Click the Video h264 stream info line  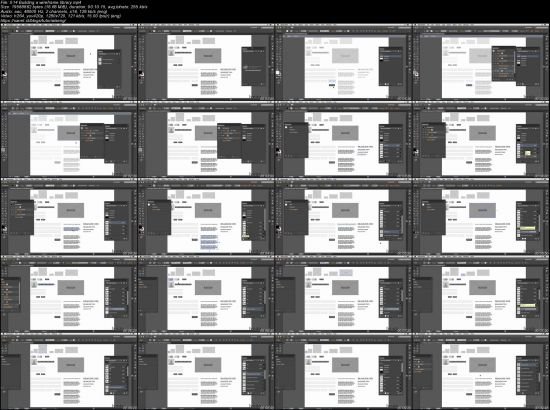point(61,16)
